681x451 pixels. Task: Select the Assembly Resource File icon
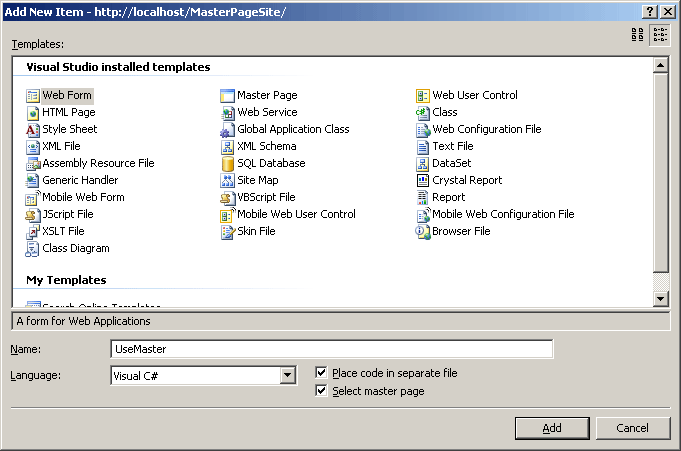(33, 164)
